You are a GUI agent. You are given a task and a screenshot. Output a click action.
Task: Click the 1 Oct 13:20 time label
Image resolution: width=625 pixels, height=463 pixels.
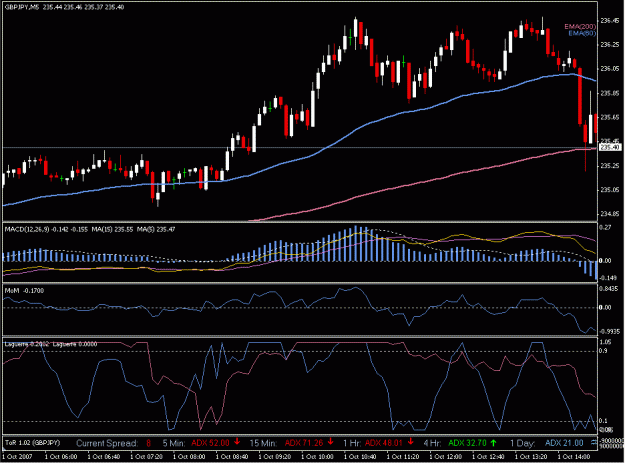pyautogui.click(x=530, y=457)
